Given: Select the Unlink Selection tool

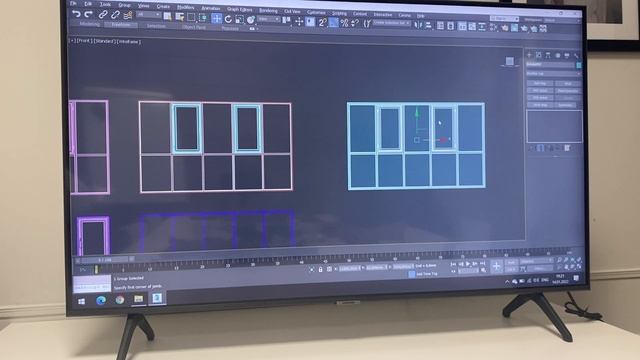Looking at the screenshot, I should pyautogui.click(x=116, y=15).
